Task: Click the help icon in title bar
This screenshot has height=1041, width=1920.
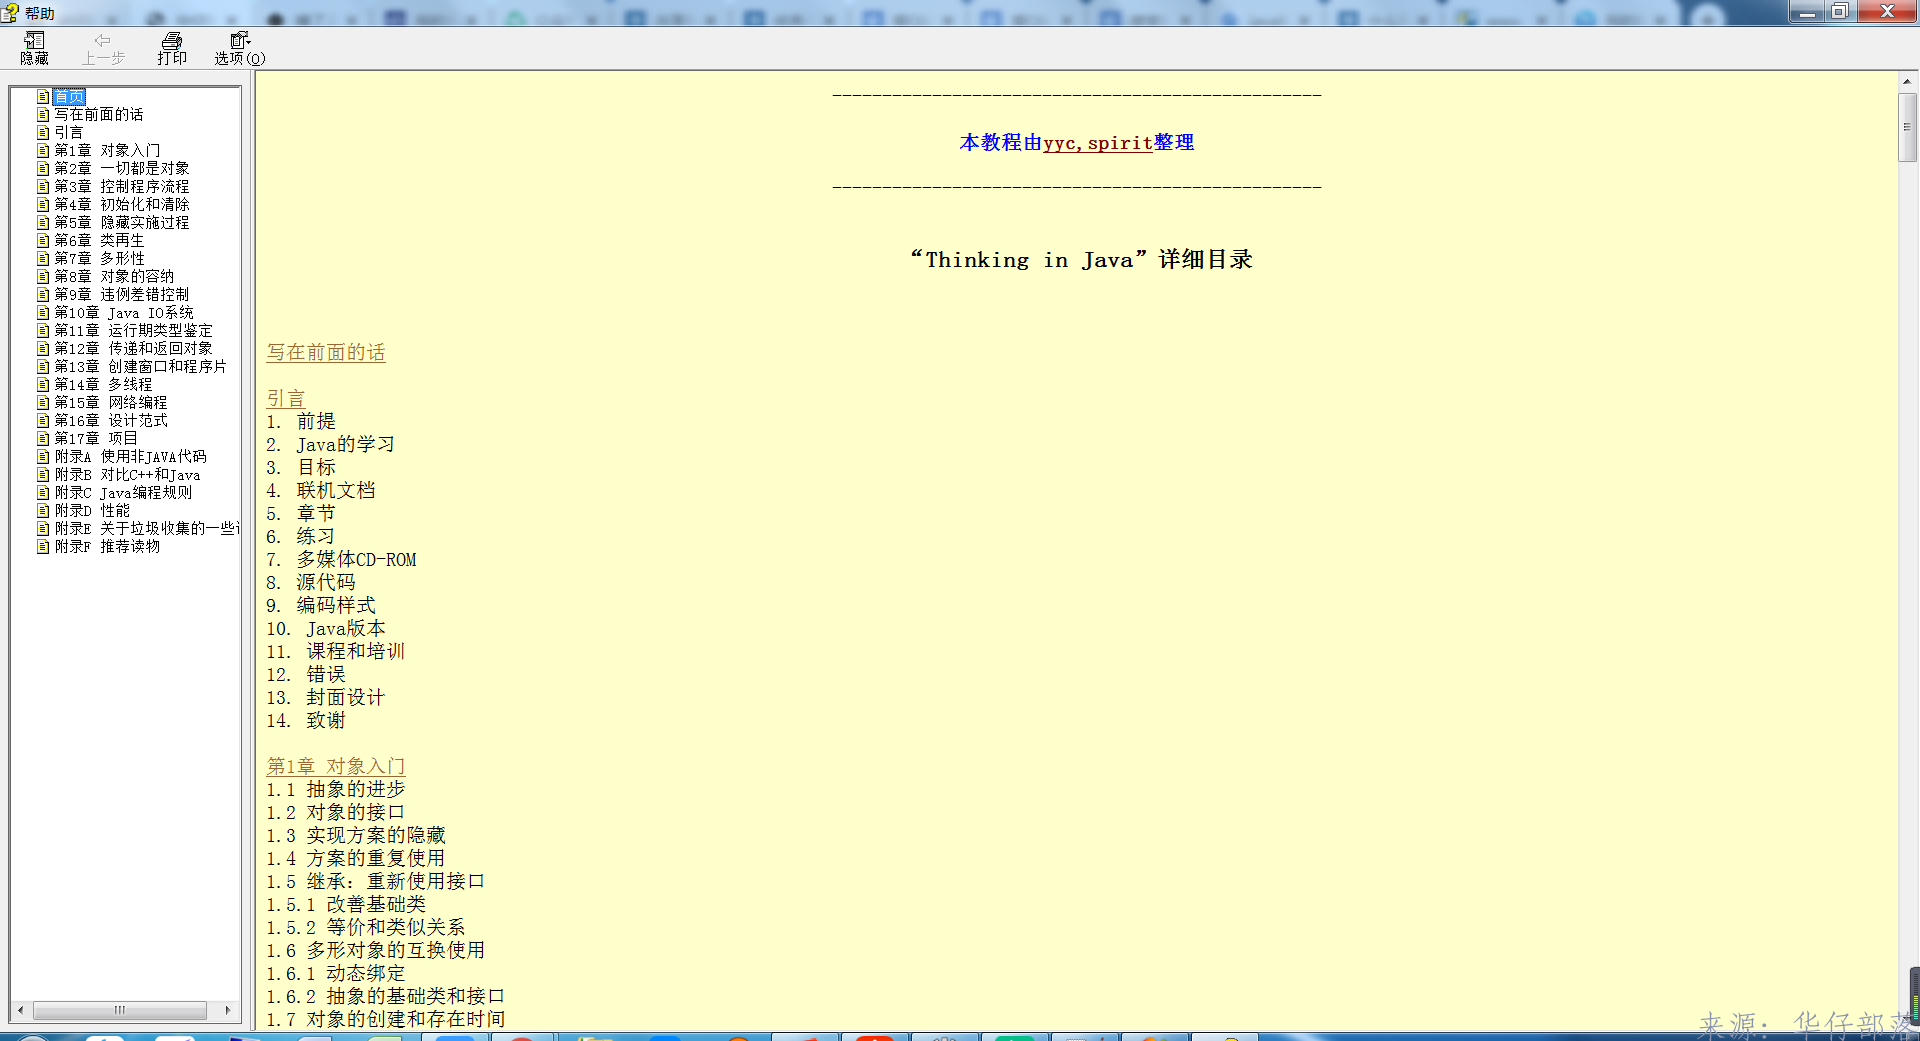Action: pos(11,13)
